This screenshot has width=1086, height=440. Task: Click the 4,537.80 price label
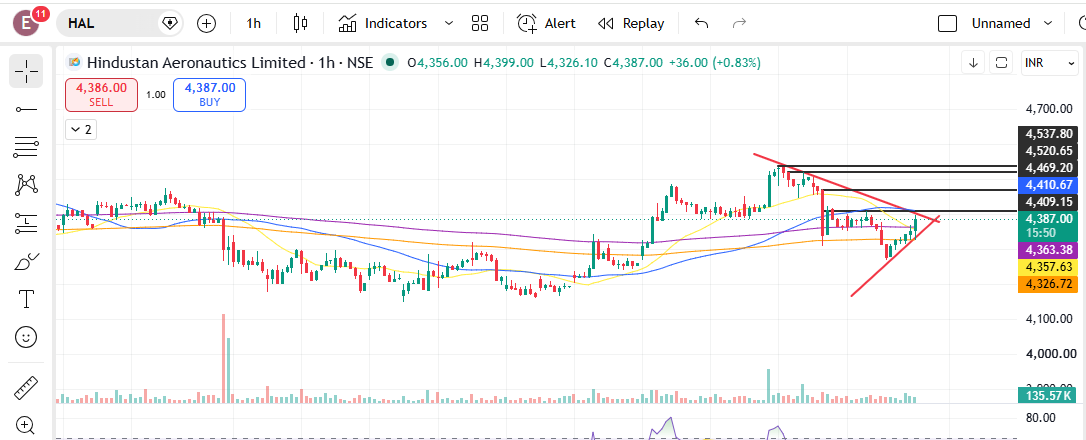point(1049,134)
